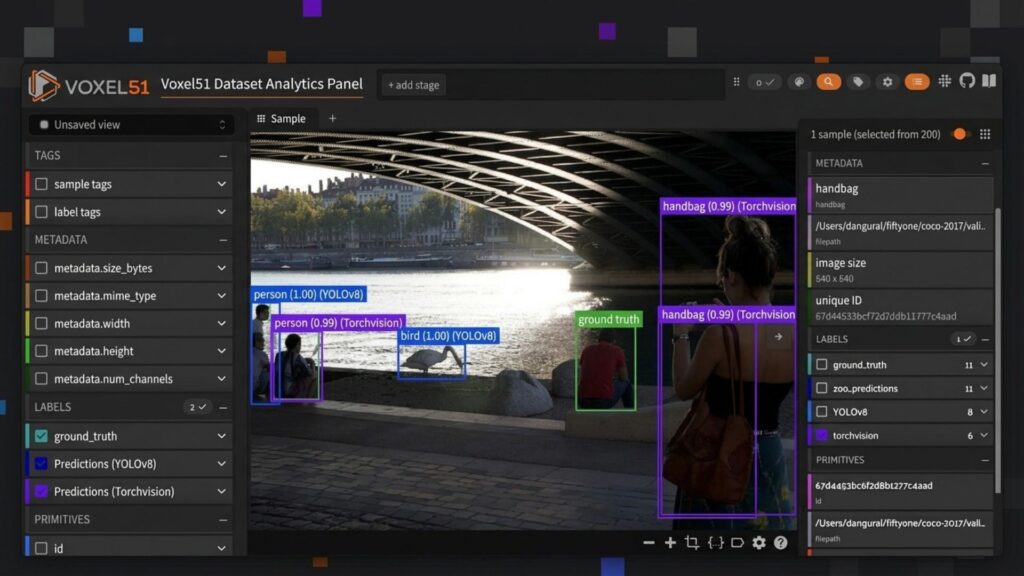Screen dimensions: 1024x576
Task: Go to next sample arrow
Action: 778,337
